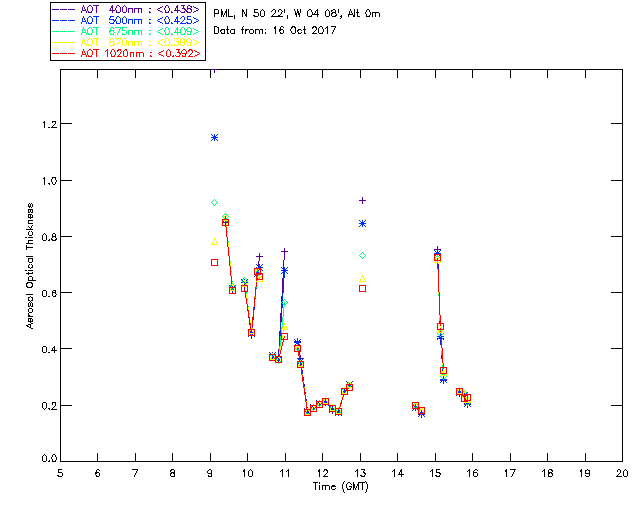The height and width of the screenshot is (512, 640).
Task: Click the 'Data from: 16 Oct 2017' text
Action: [275, 30]
